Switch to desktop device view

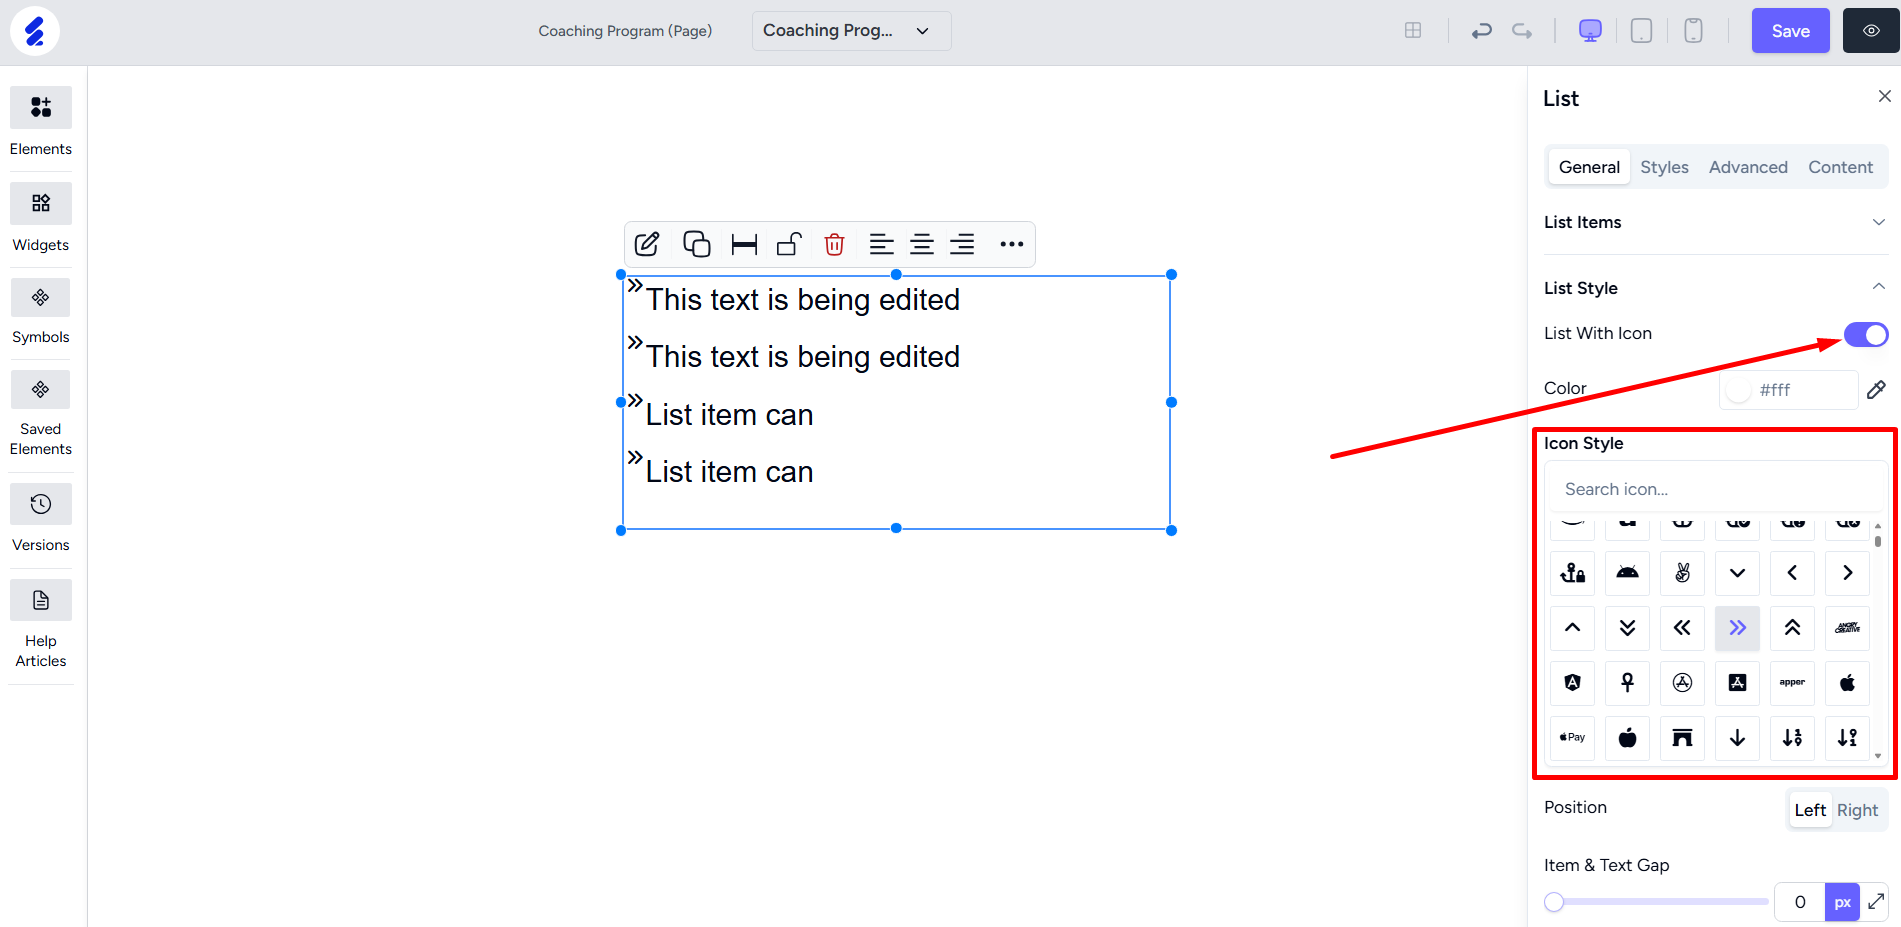pyautogui.click(x=1590, y=31)
